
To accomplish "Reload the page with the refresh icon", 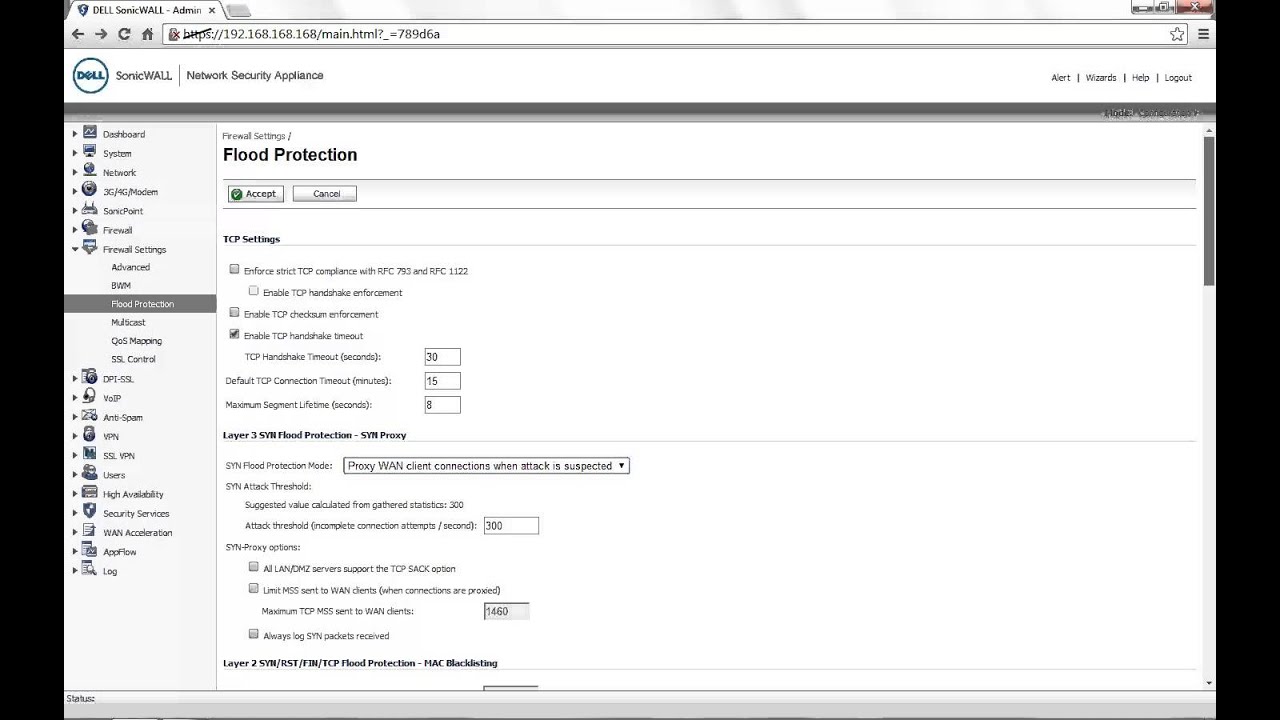I will [x=124, y=34].
